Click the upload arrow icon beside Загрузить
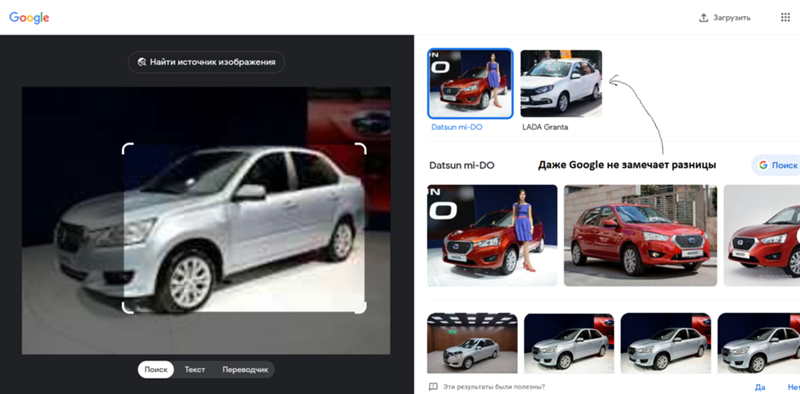Image resolution: width=800 pixels, height=394 pixels. coord(704,18)
